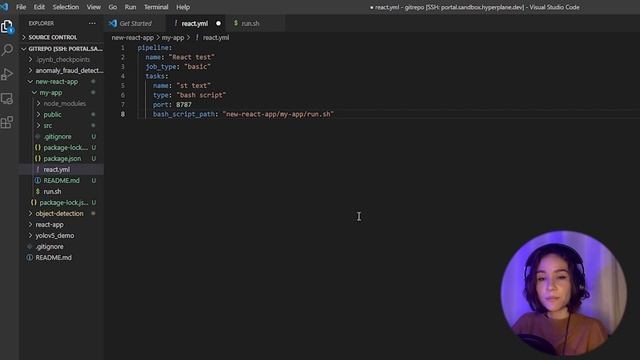Switch to the Get Started tab

tap(135, 23)
